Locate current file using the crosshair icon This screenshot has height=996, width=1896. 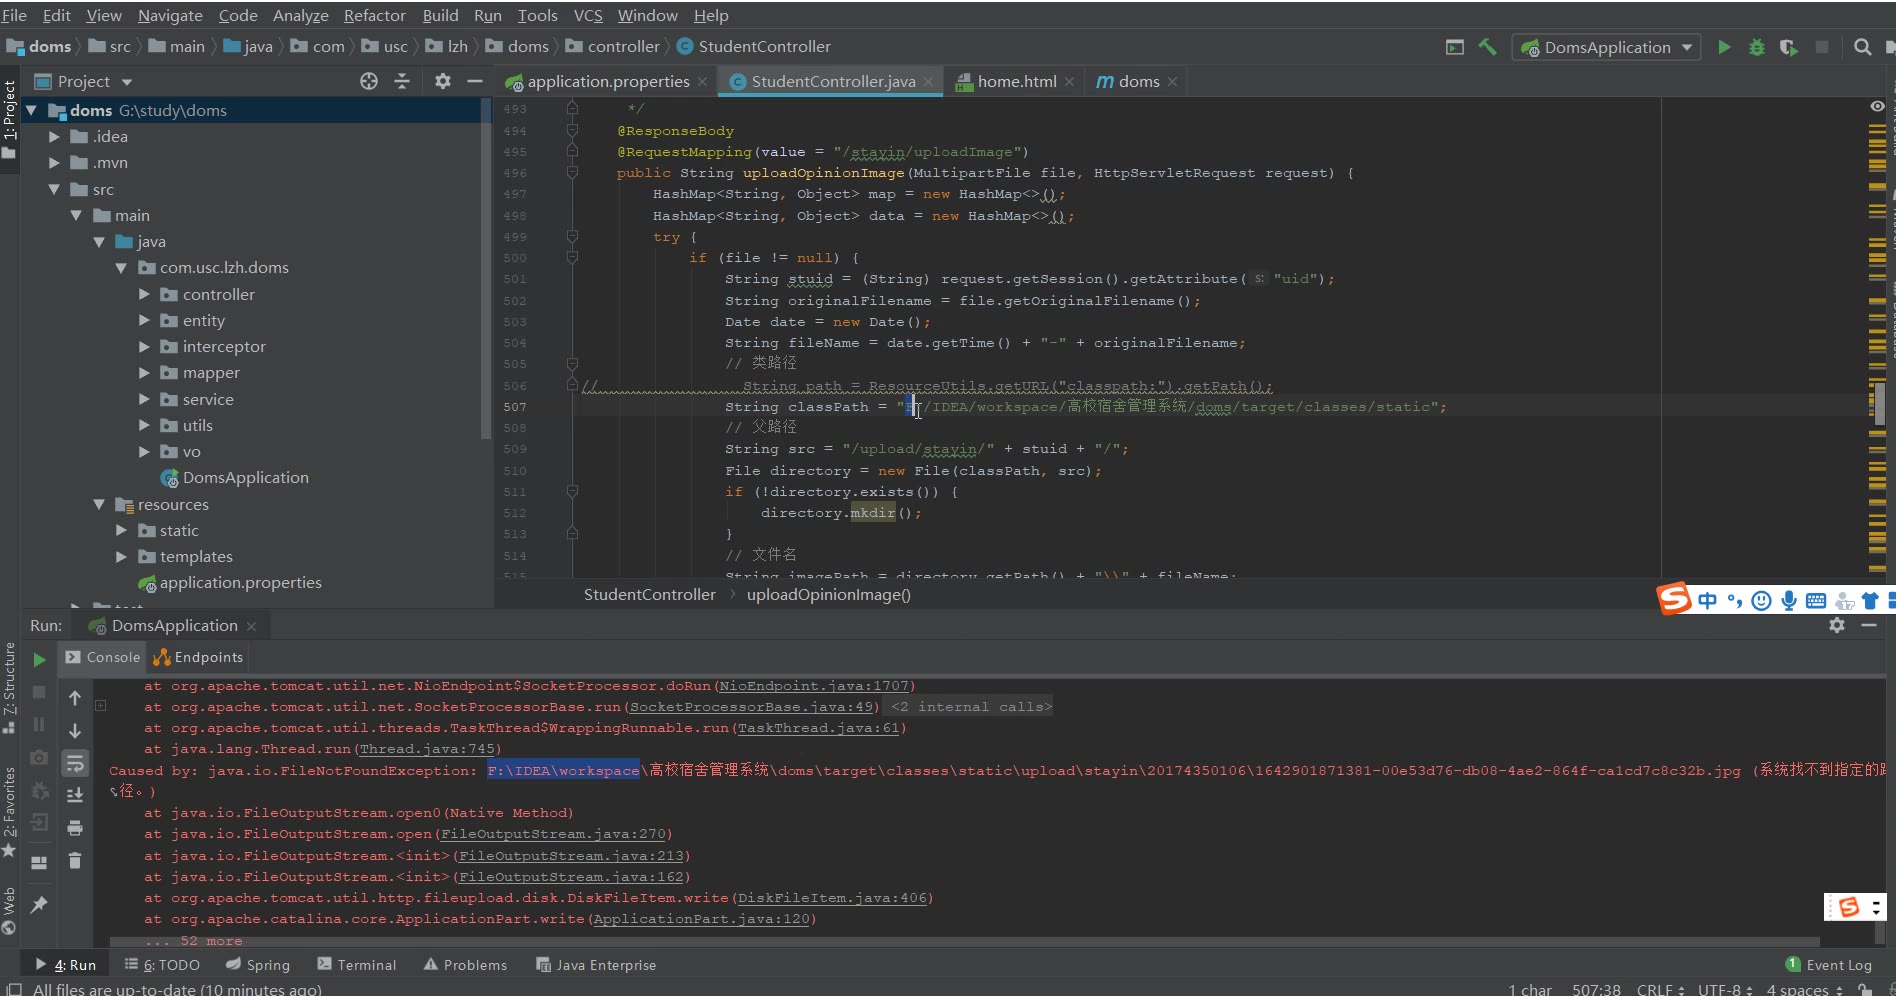pos(369,81)
